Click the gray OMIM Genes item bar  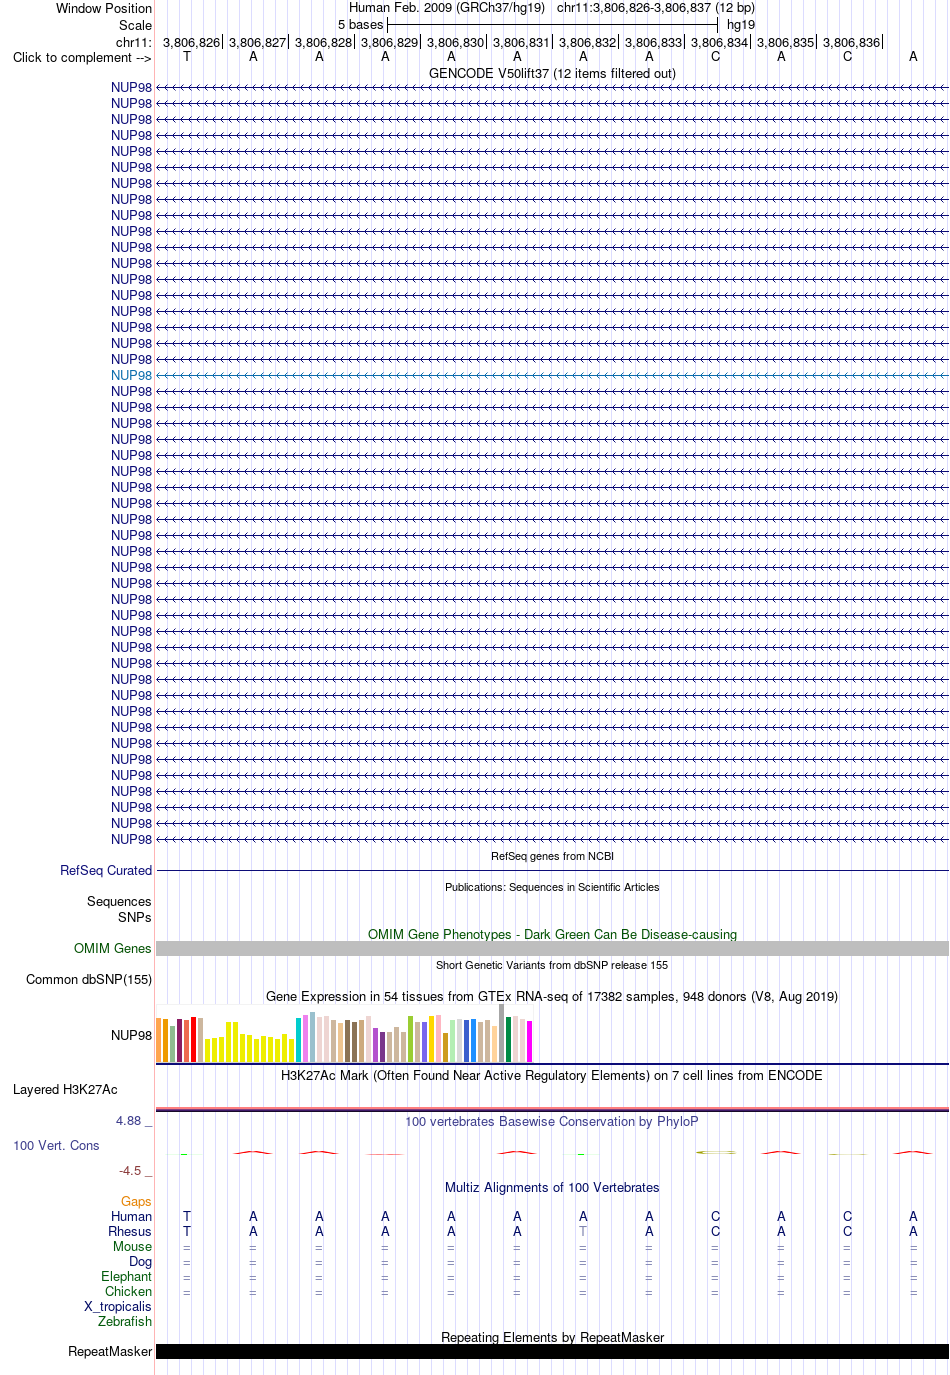click(552, 949)
